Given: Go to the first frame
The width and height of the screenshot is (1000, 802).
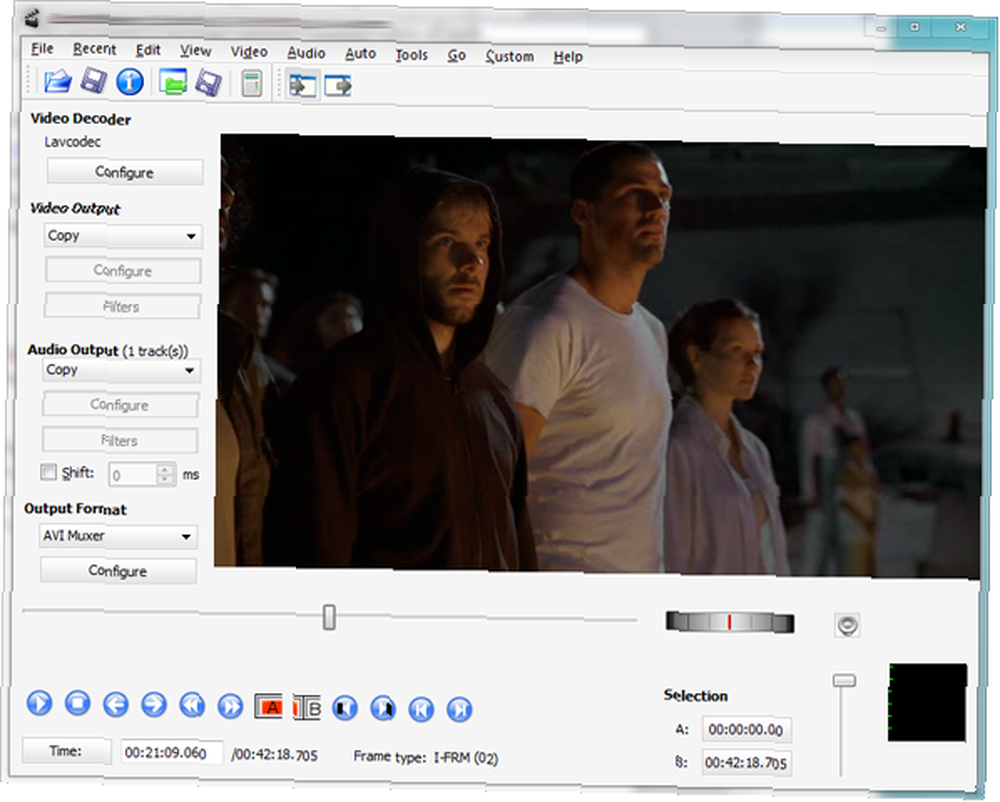Looking at the screenshot, I should [x=422, y=710].
